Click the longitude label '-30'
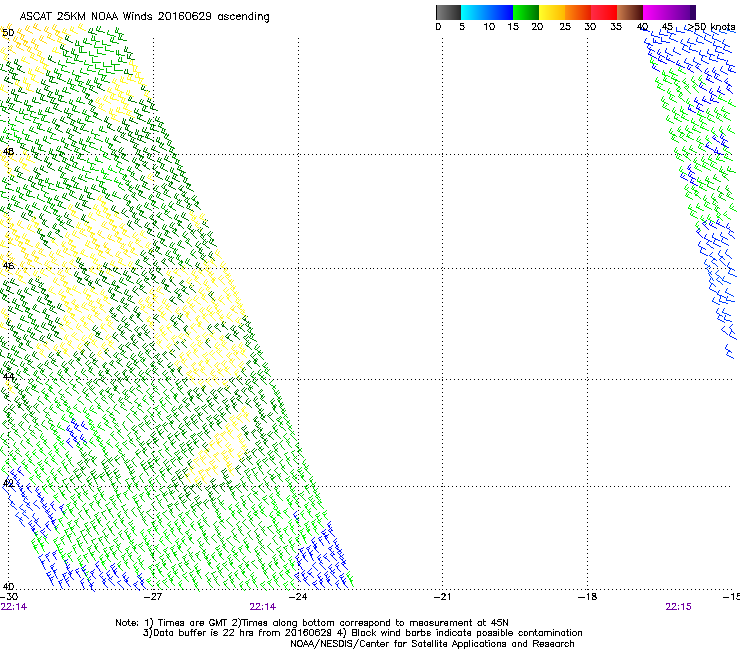 [9, 597]
